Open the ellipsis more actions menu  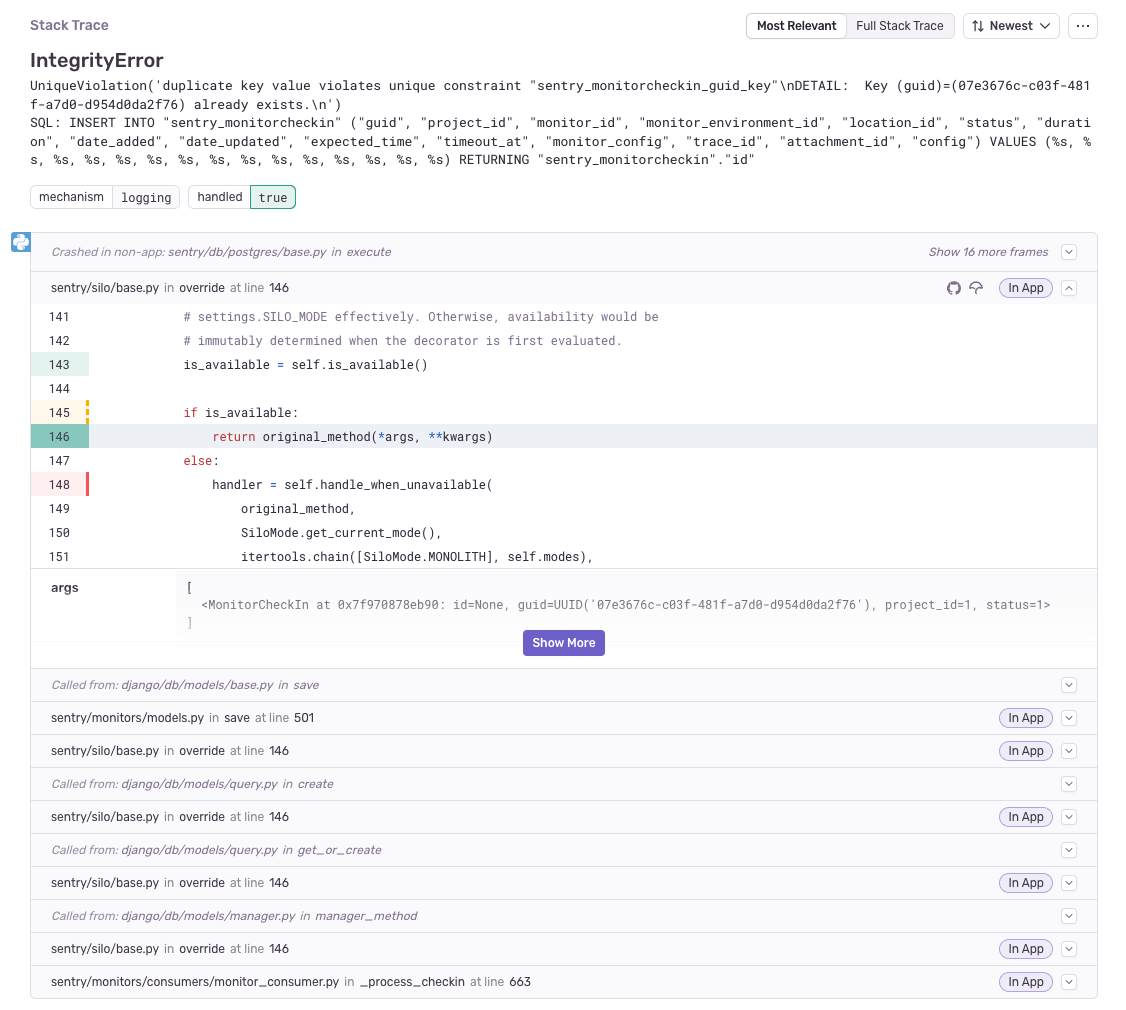(x=1082, y=26)
